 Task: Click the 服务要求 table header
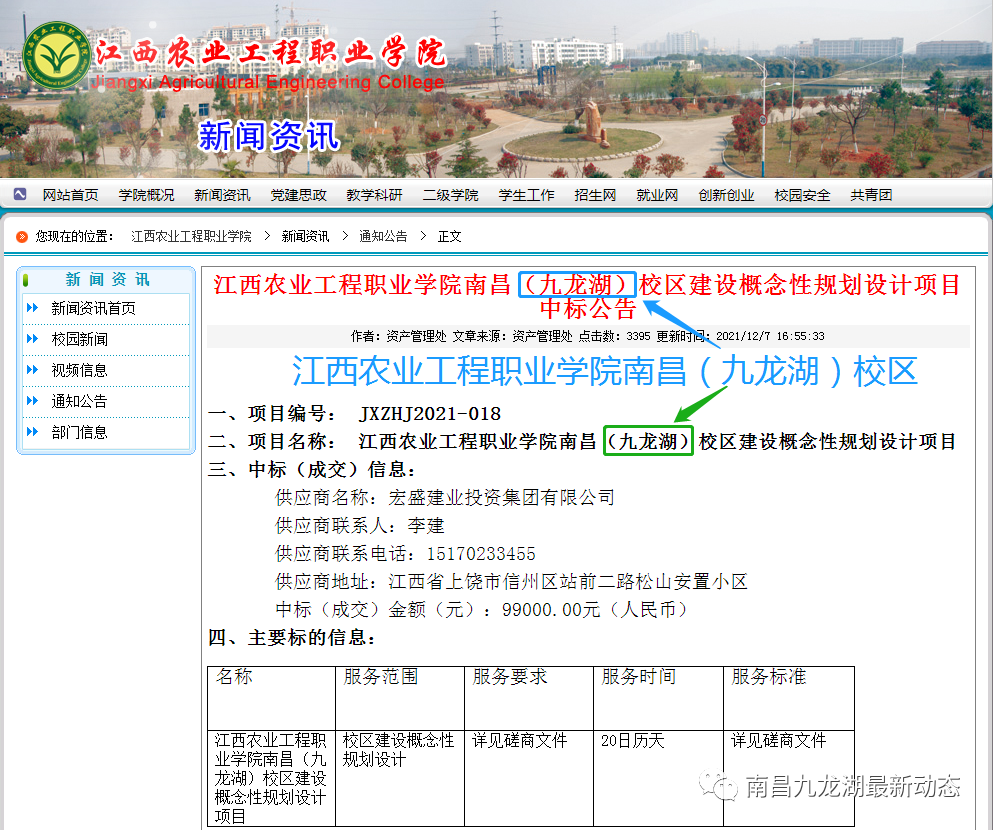[510, 677]
